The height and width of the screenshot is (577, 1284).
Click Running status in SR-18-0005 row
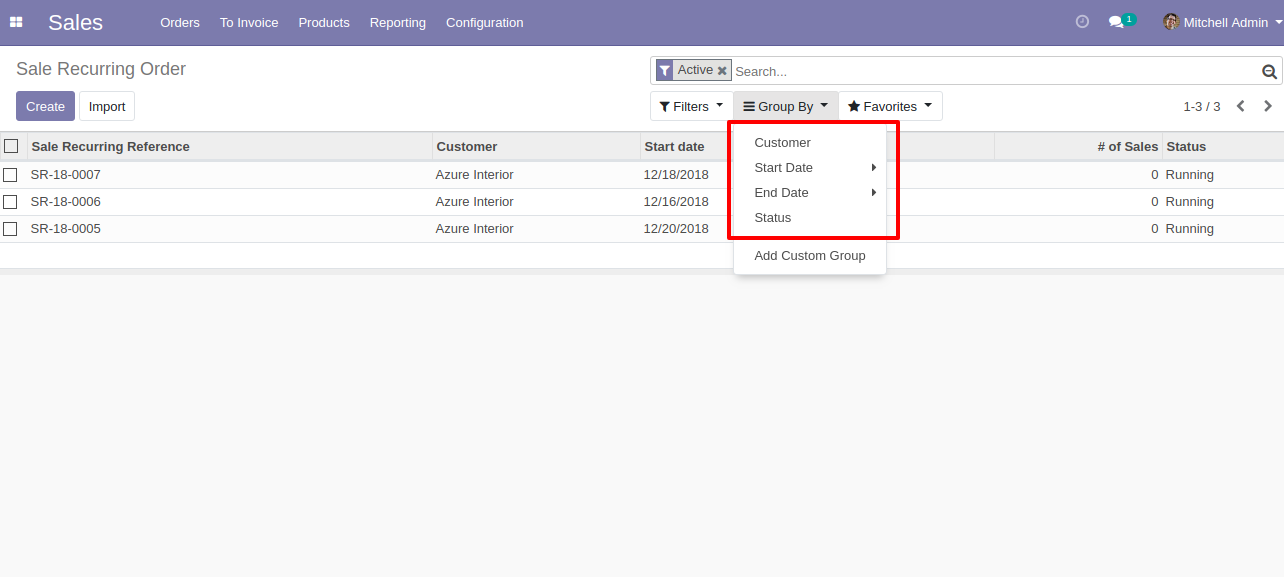coord(1190,229)
